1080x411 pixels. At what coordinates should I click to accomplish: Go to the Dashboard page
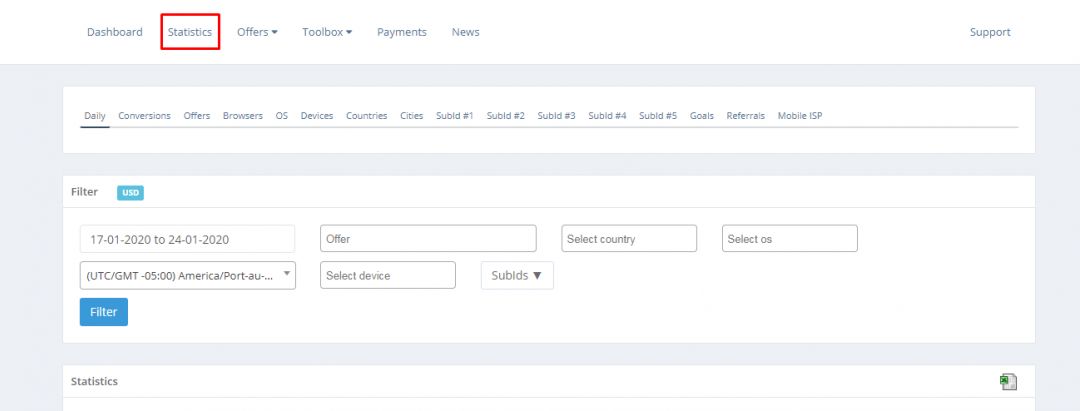(x=114, y=32)
